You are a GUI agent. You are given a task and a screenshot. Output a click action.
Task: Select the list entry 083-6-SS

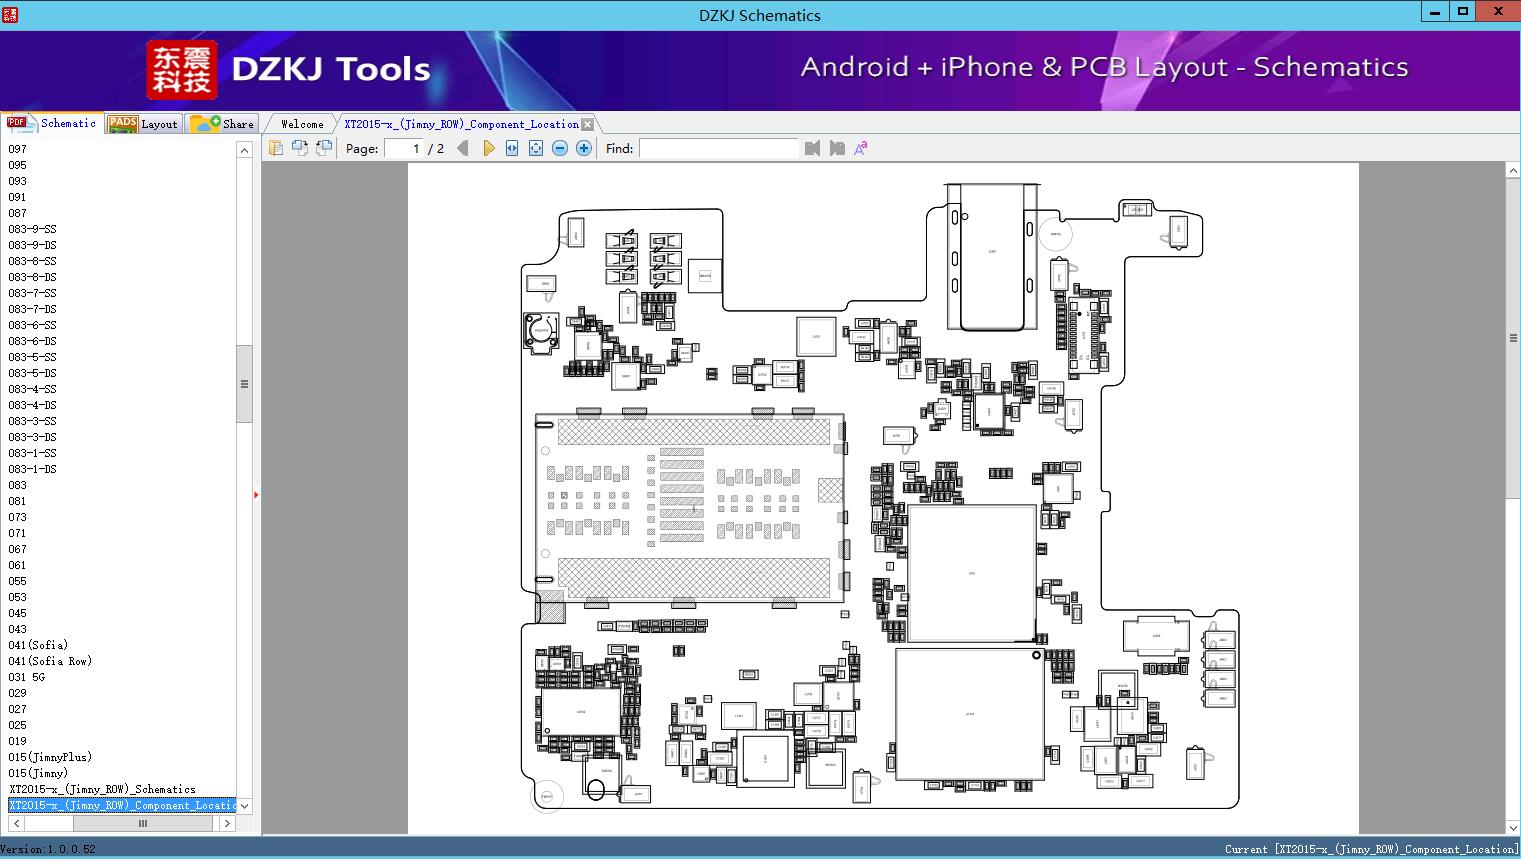(32, 325)
